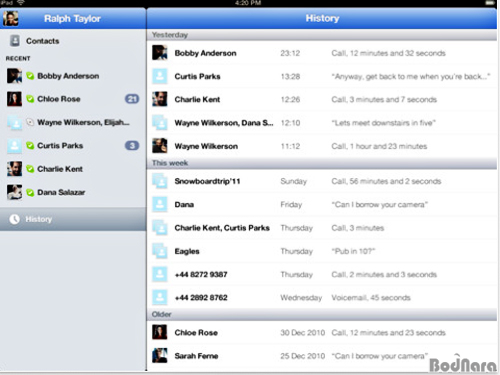The height and width of the screenshot is (375, 500).
Task: Open Sarah Ferne's avatar in Older history
Action: (160, 356)
